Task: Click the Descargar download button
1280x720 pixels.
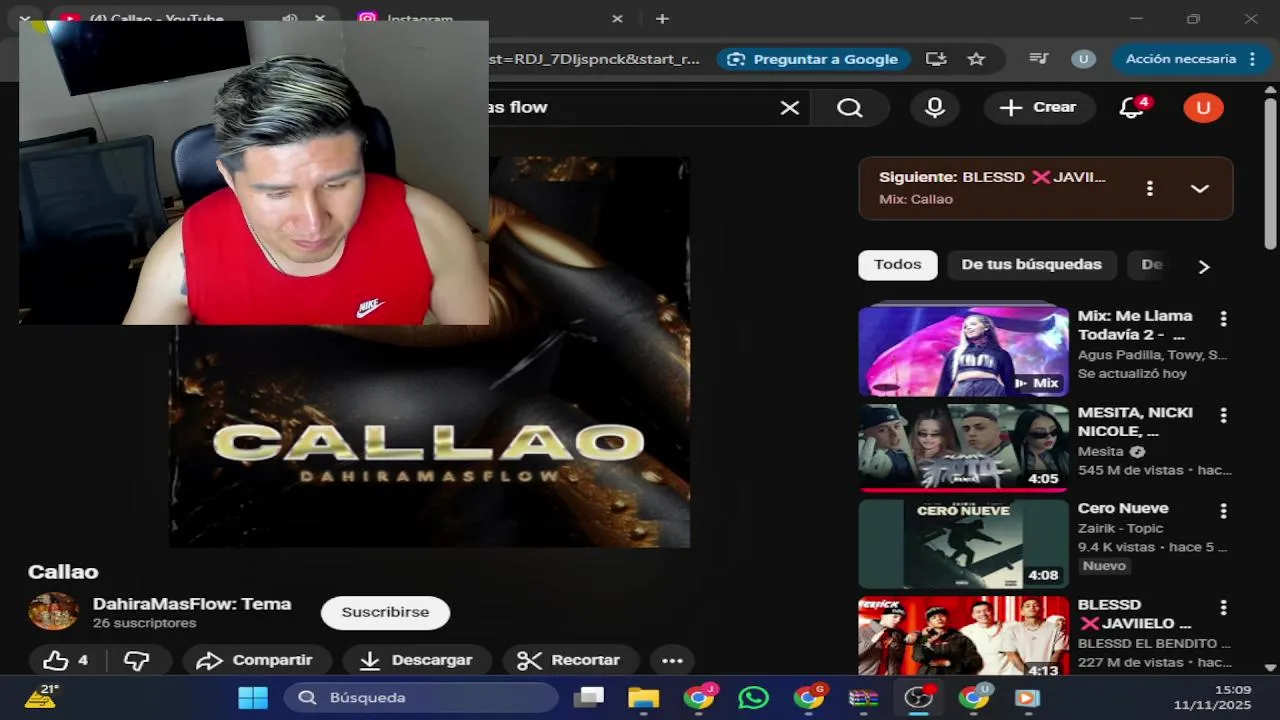Action: tap(416, 660)
